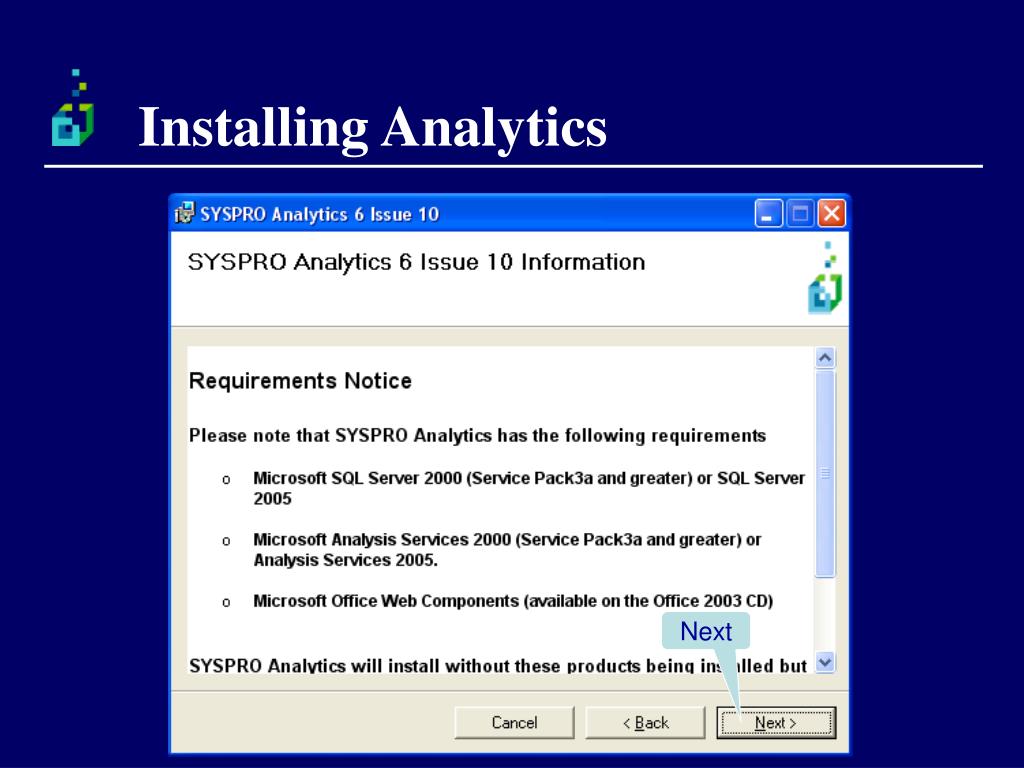
Task: Click the Microsoft Office Web Components requirement line
Action: click(x=513, y=601)
